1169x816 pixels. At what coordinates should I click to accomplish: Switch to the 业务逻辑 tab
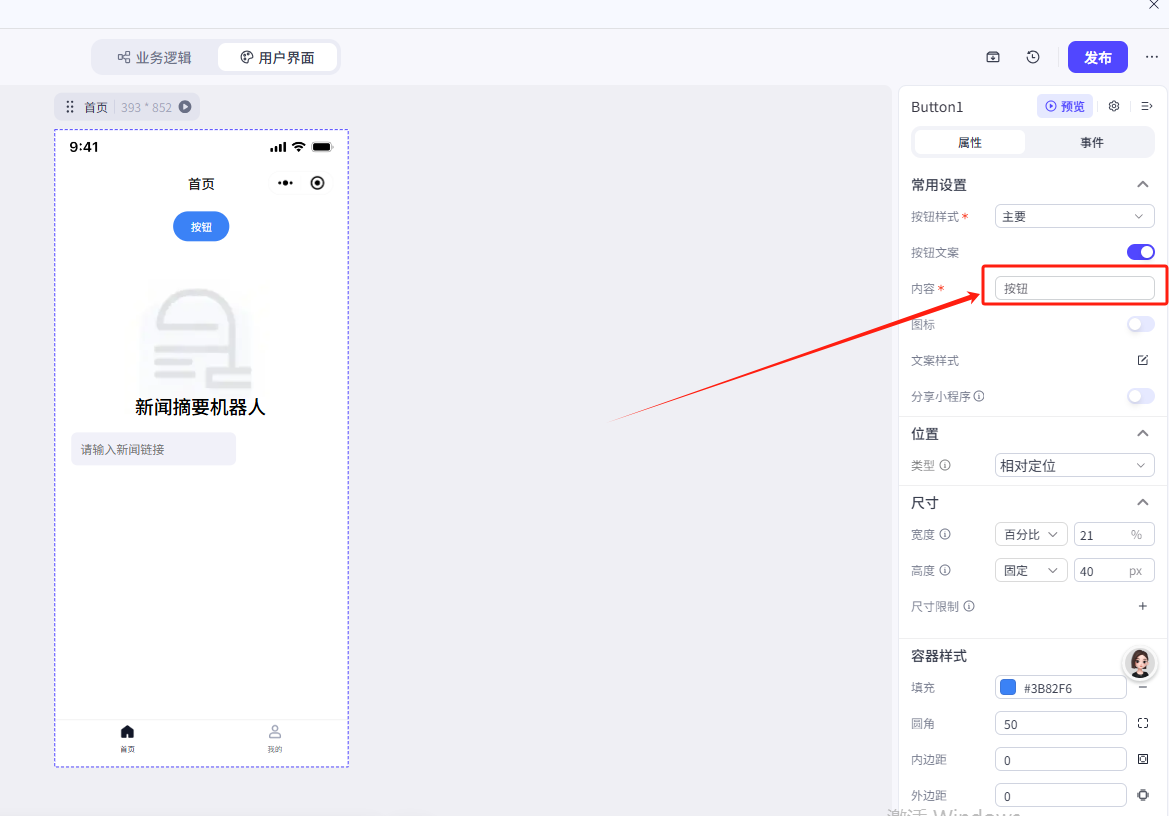point(154,57)
